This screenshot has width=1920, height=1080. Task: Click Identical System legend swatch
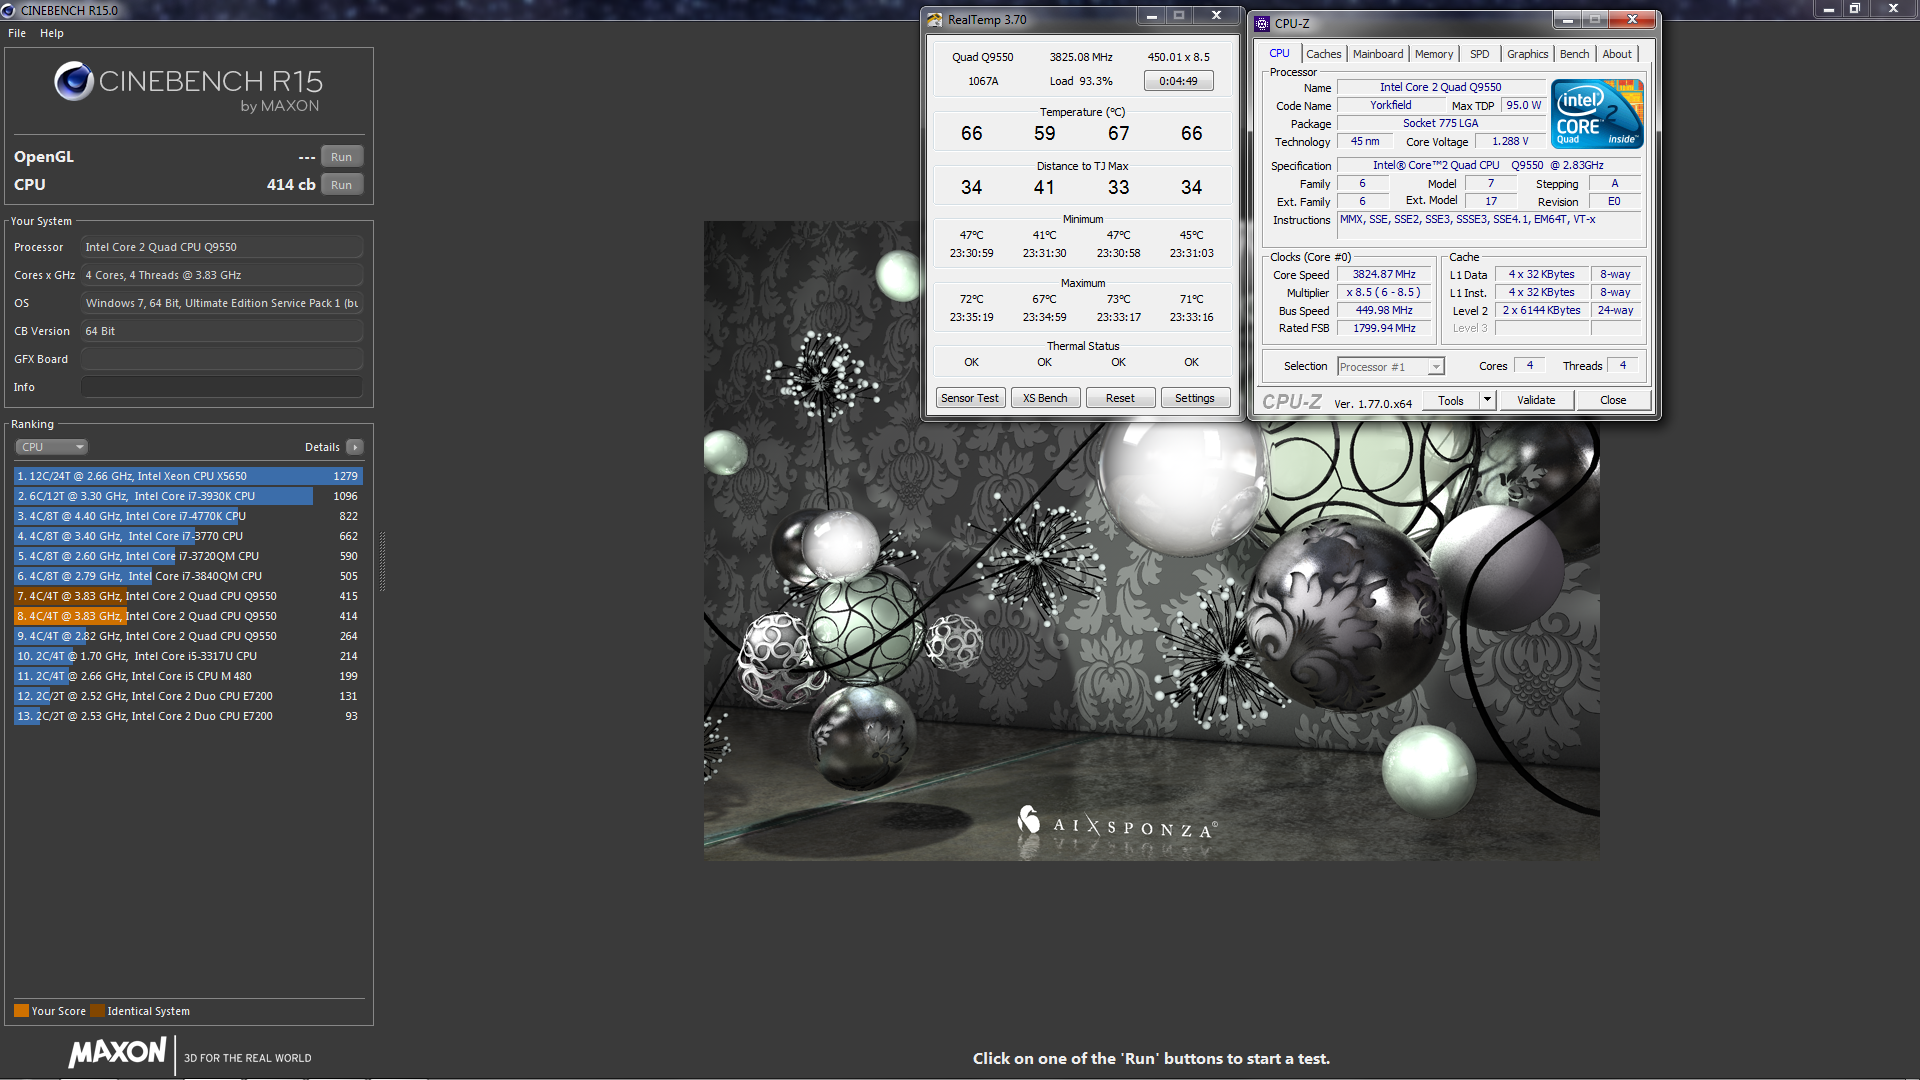(97, 1011)
